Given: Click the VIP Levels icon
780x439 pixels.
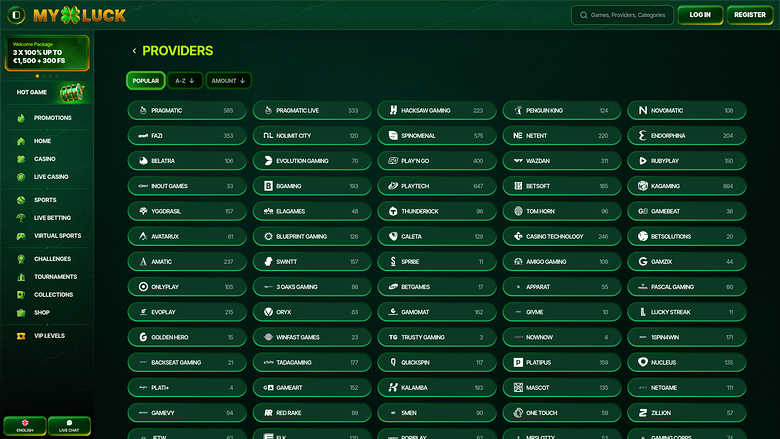Looking at the screenshot, I should (x=21, y=336).
